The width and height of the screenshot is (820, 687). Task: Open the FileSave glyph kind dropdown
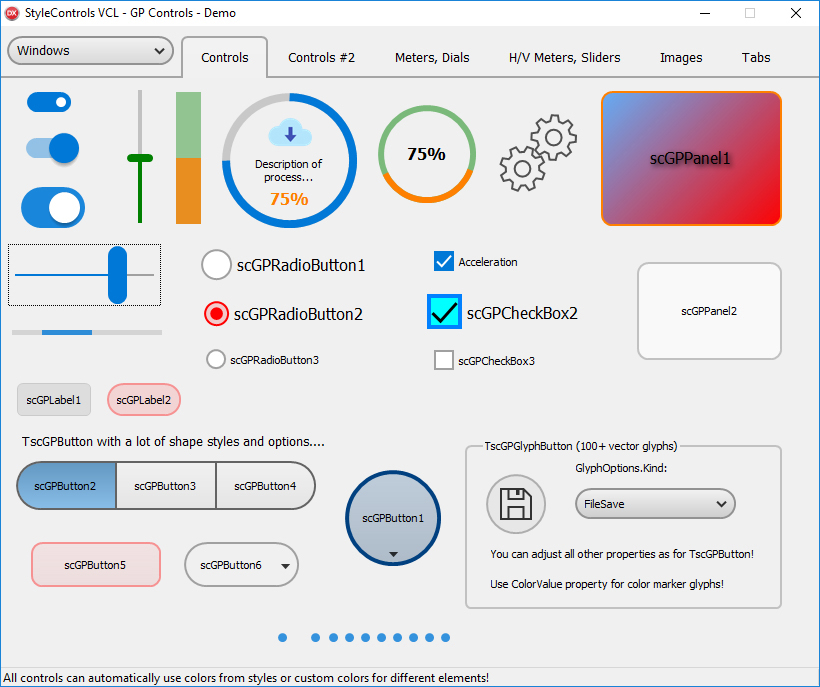tap(655, 504)
